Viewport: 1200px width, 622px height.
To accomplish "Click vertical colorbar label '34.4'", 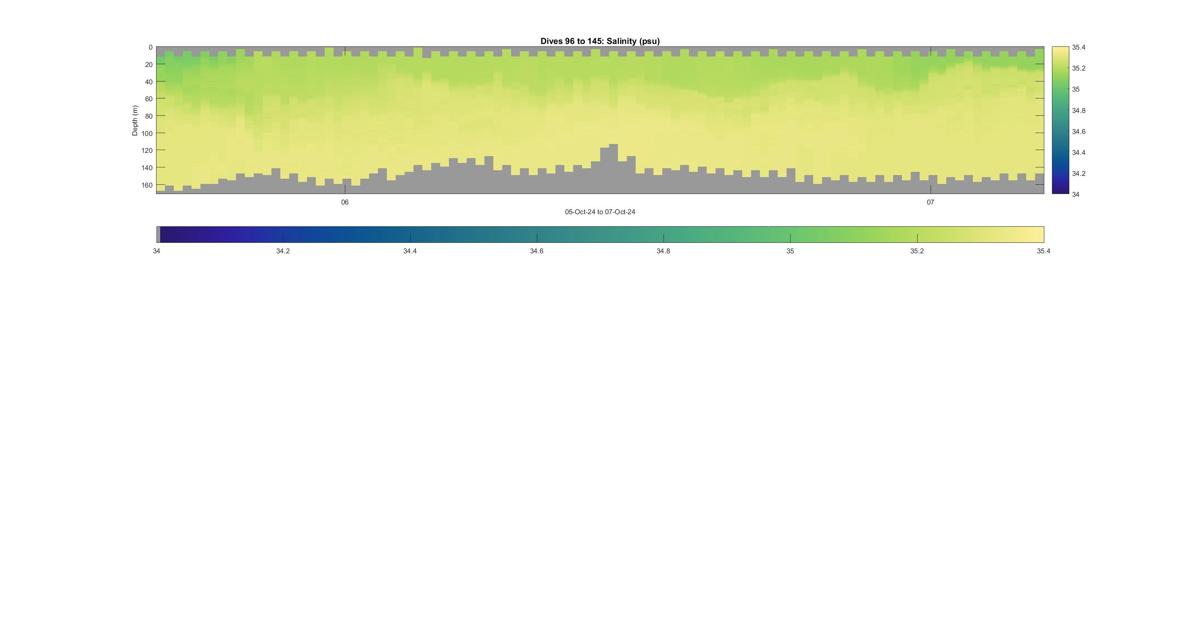I will [1079, 152].
